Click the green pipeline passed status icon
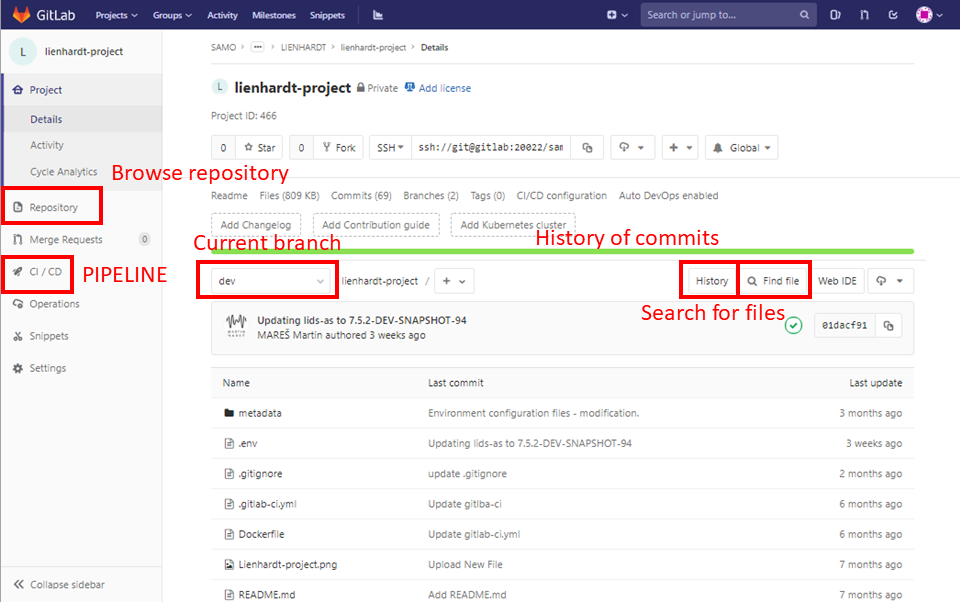 coord(793,325)
